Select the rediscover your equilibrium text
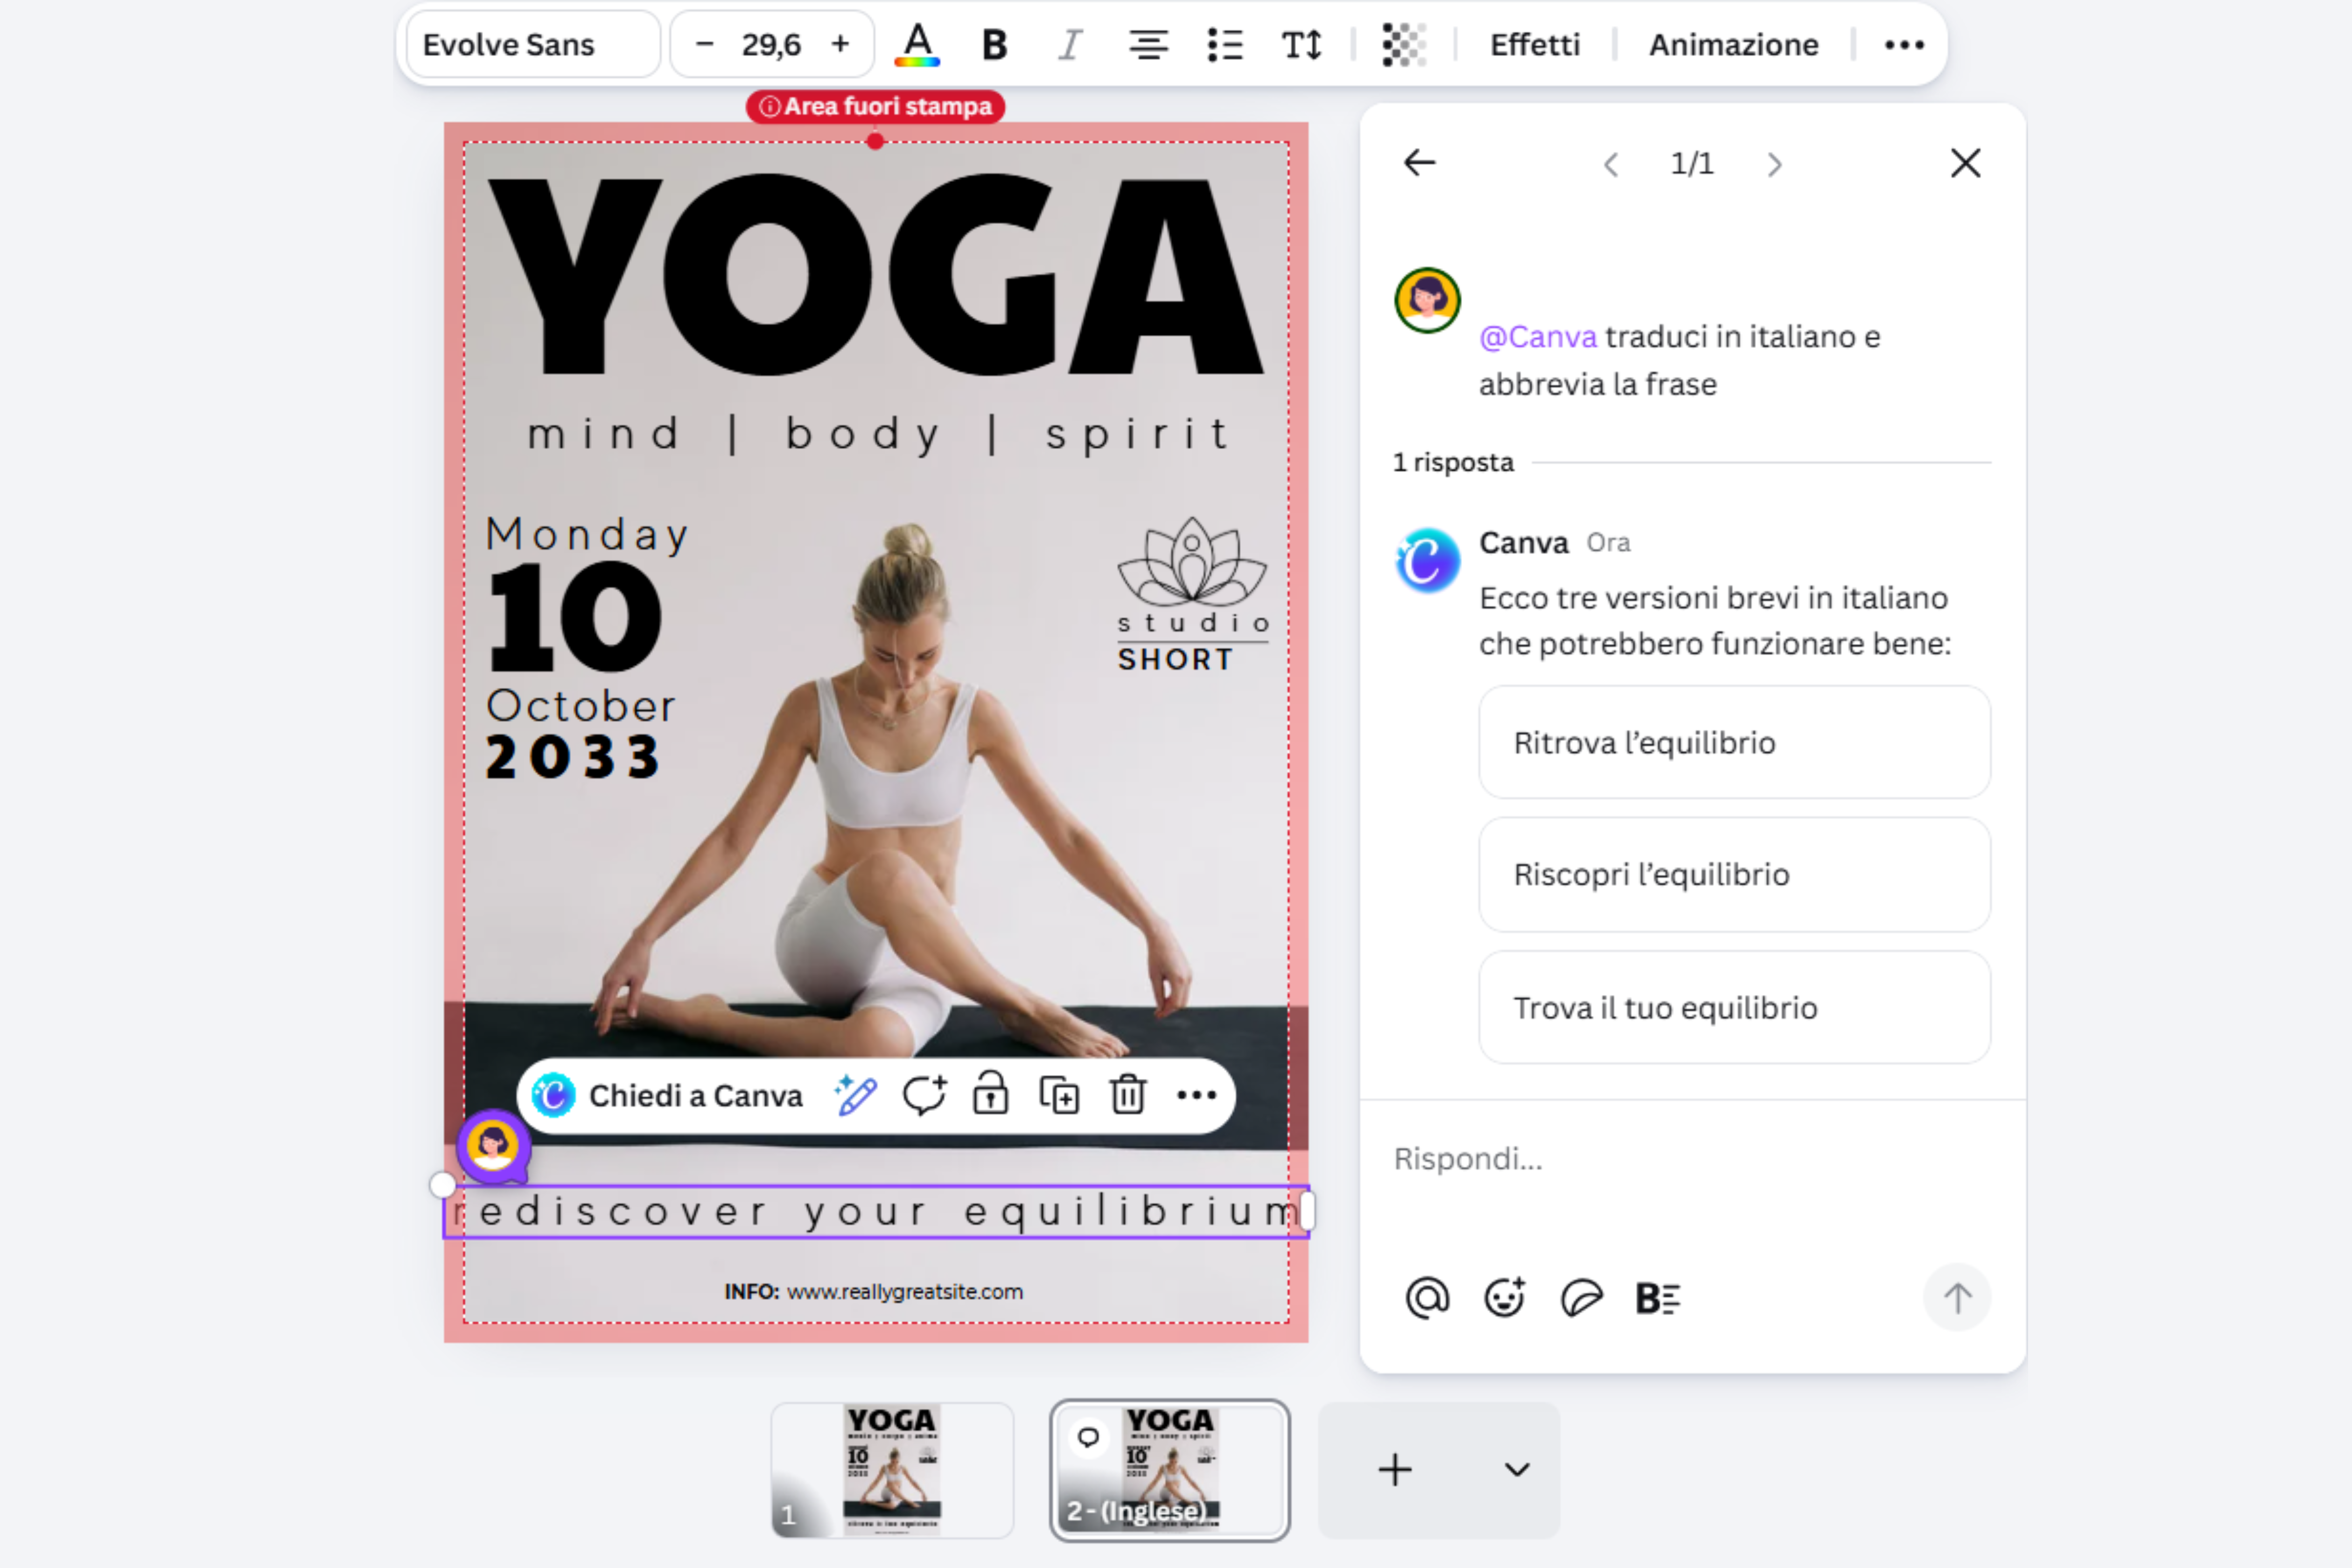This screenshot has height=1568, width=2352. pos(876,1212)
